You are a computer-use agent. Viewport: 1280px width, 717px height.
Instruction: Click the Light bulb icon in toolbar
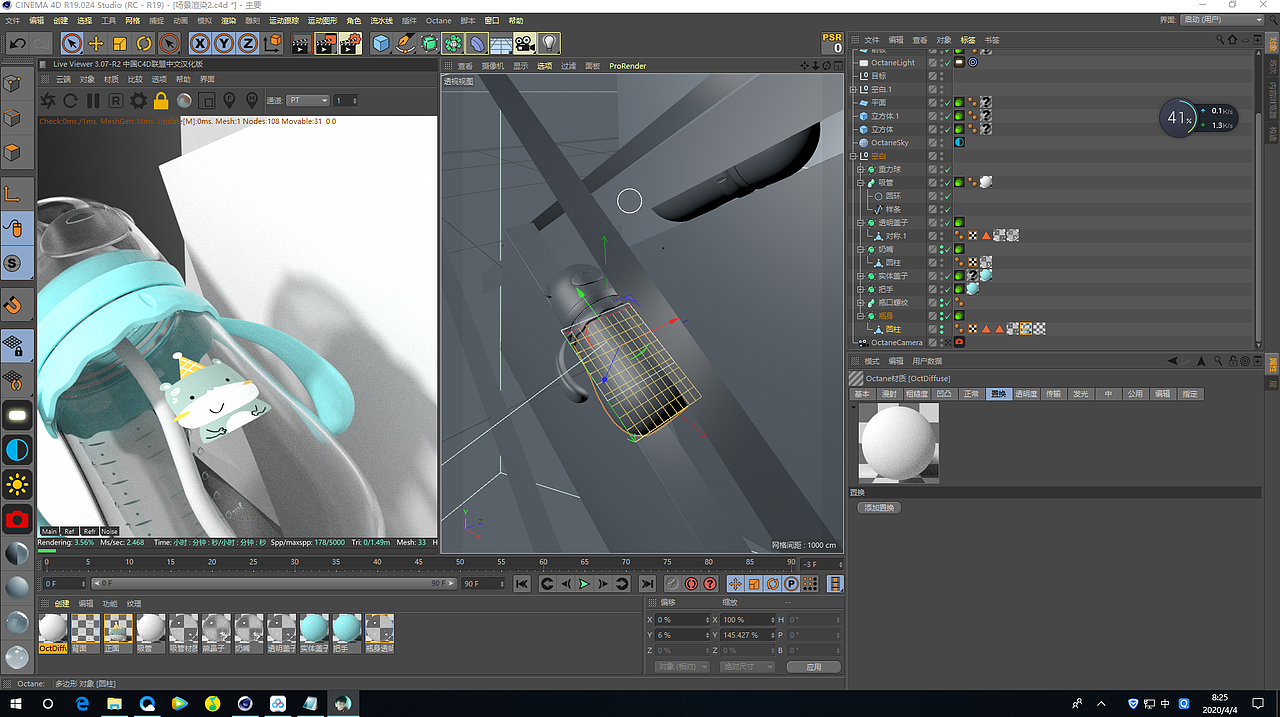549,43
